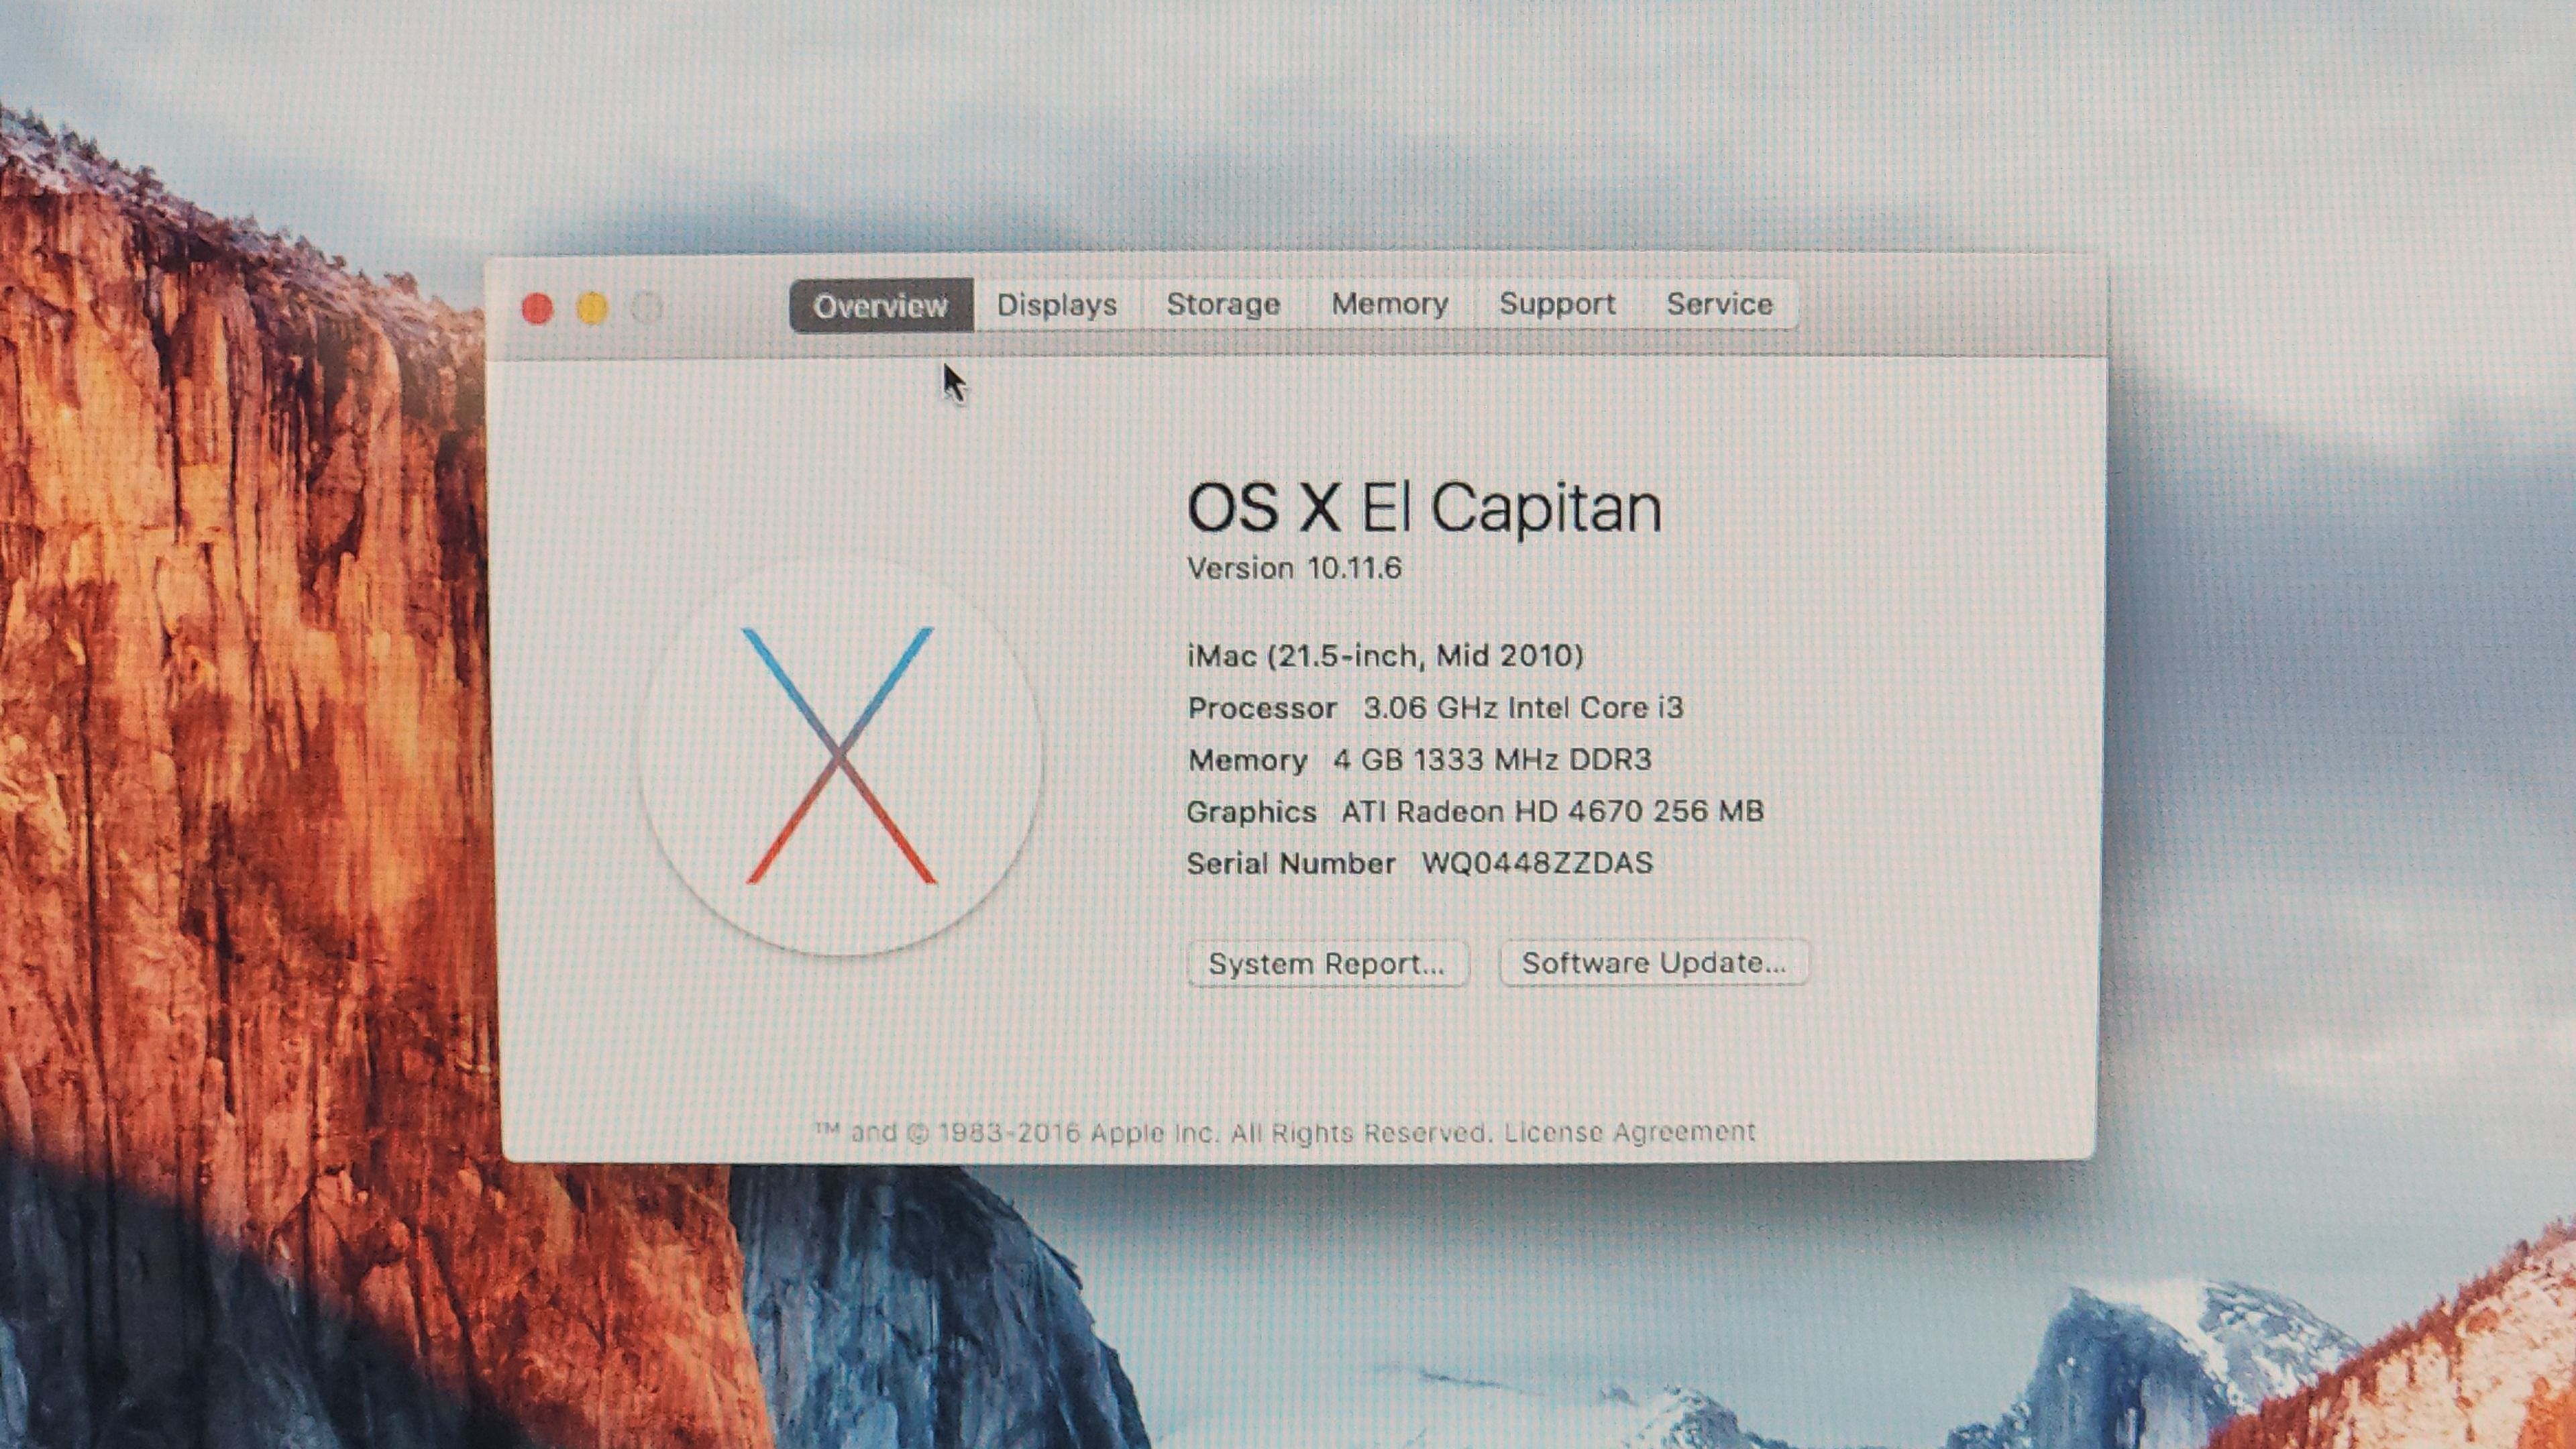Close the About This Mac window
This screenshot has height=1449, width=2576.
pos(538,309)
